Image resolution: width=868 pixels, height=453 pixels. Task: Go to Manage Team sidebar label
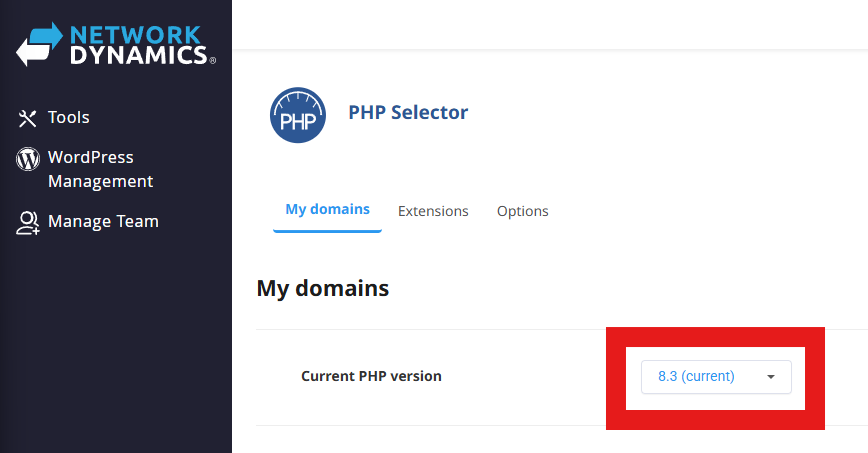click(103, 221)
